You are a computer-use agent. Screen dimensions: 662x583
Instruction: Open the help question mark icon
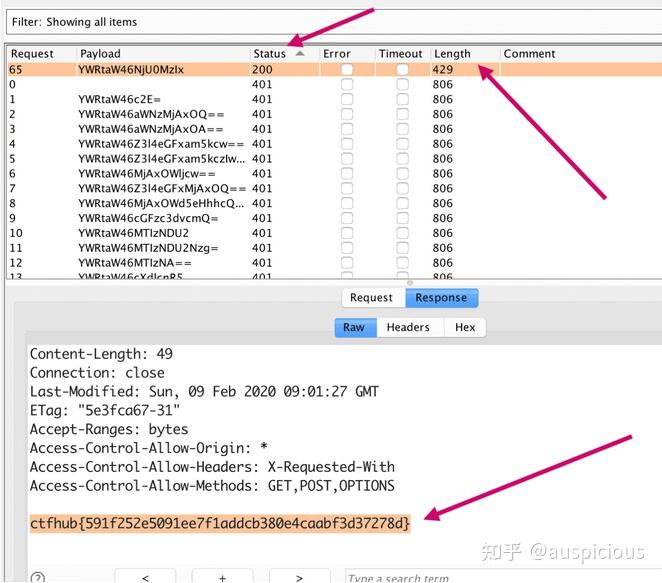point(38,578)
